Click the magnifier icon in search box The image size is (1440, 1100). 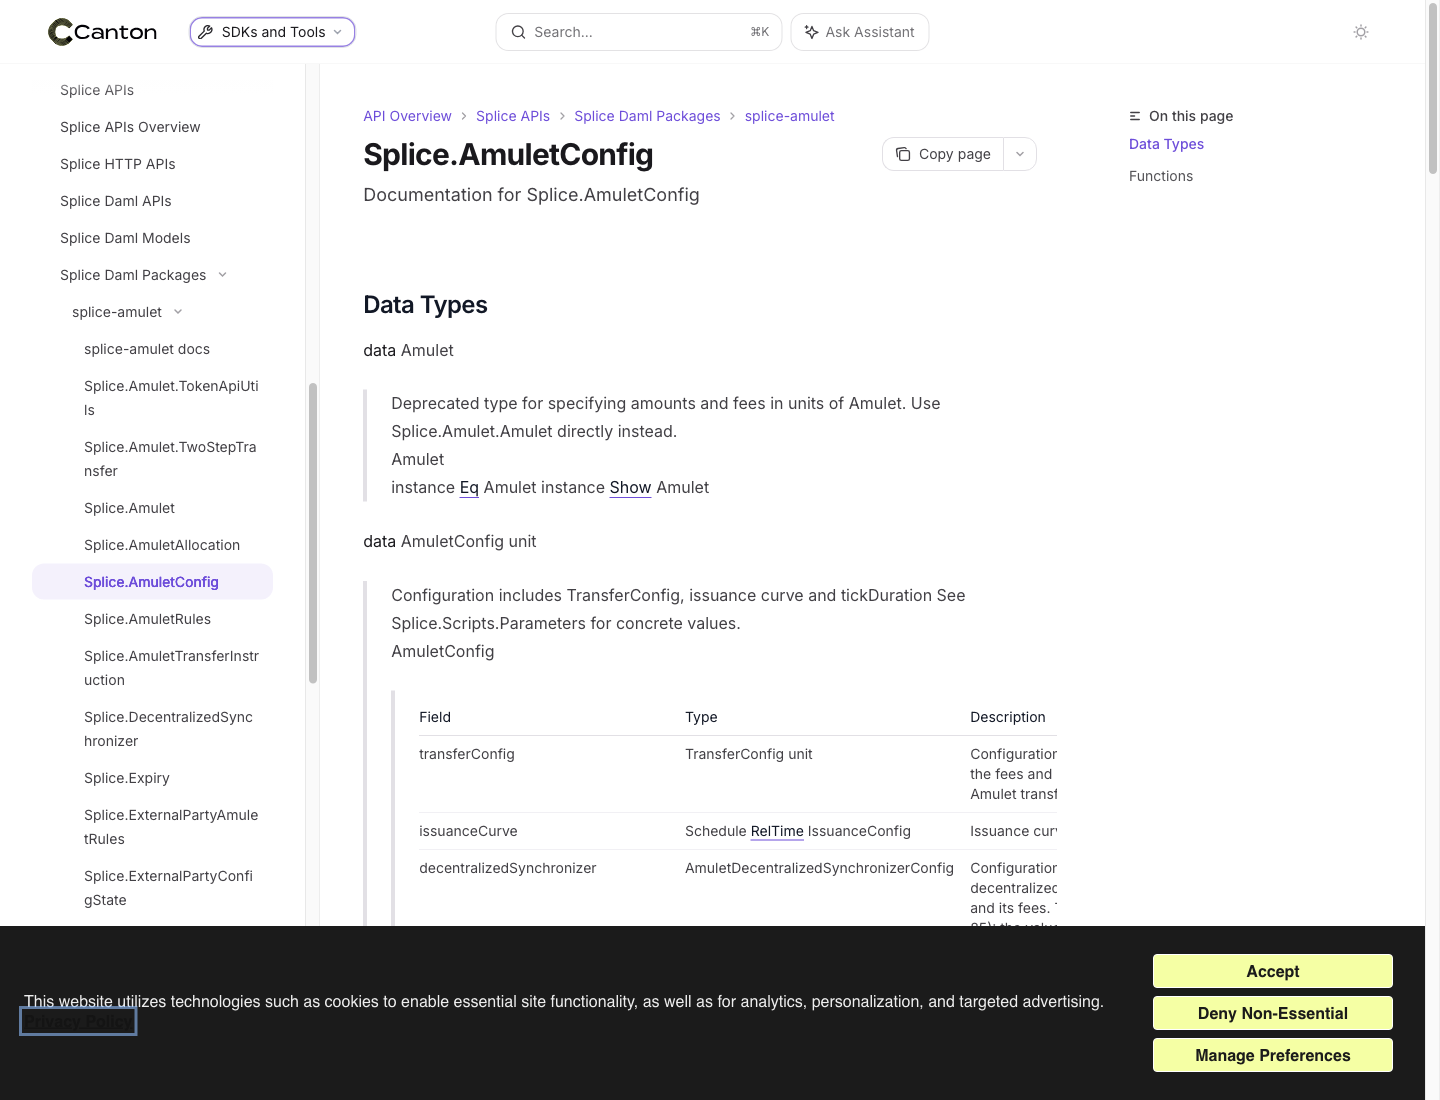(518, 32)
